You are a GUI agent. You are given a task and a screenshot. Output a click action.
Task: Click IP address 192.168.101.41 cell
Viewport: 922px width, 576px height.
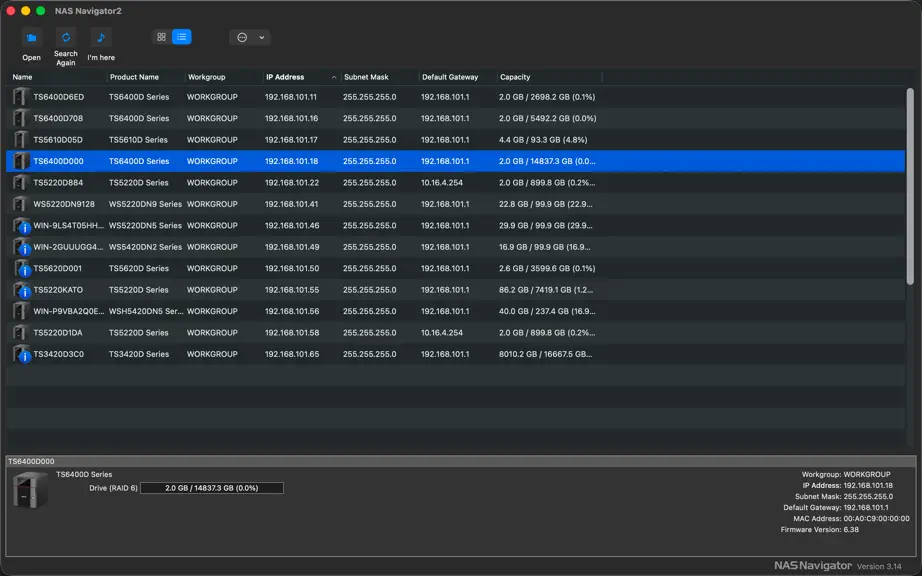click(291, 204)
